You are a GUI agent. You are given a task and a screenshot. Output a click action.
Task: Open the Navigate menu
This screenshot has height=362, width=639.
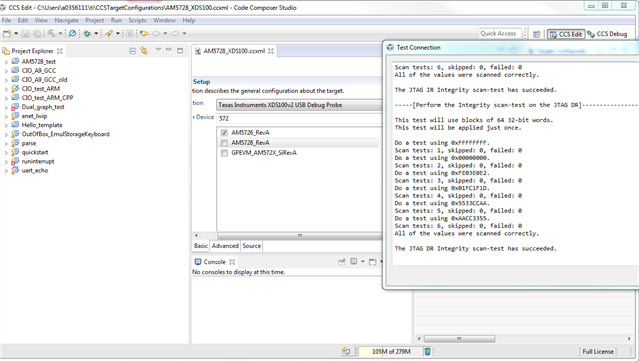click(x=66, y=20)
